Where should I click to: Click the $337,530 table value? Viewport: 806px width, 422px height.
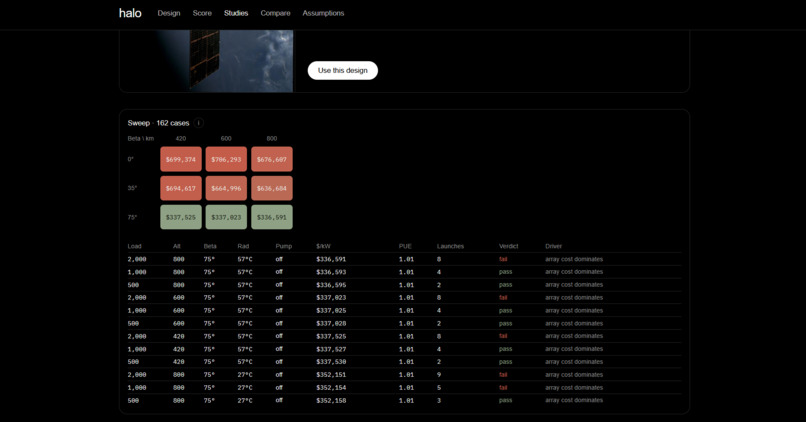click(331, 362)
